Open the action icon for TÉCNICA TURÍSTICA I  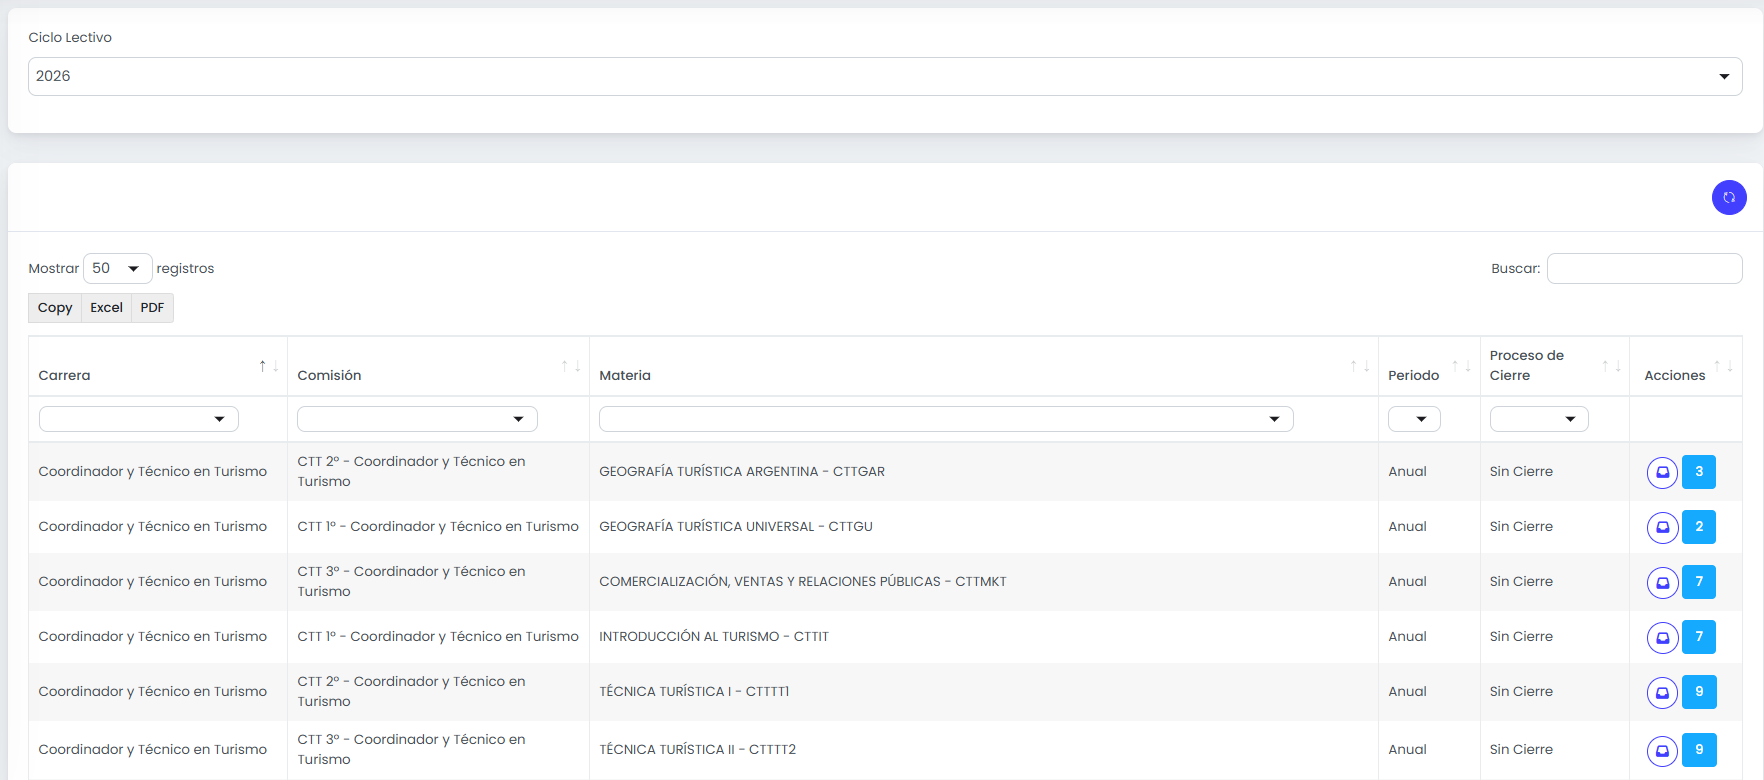tap(1662, 692)
